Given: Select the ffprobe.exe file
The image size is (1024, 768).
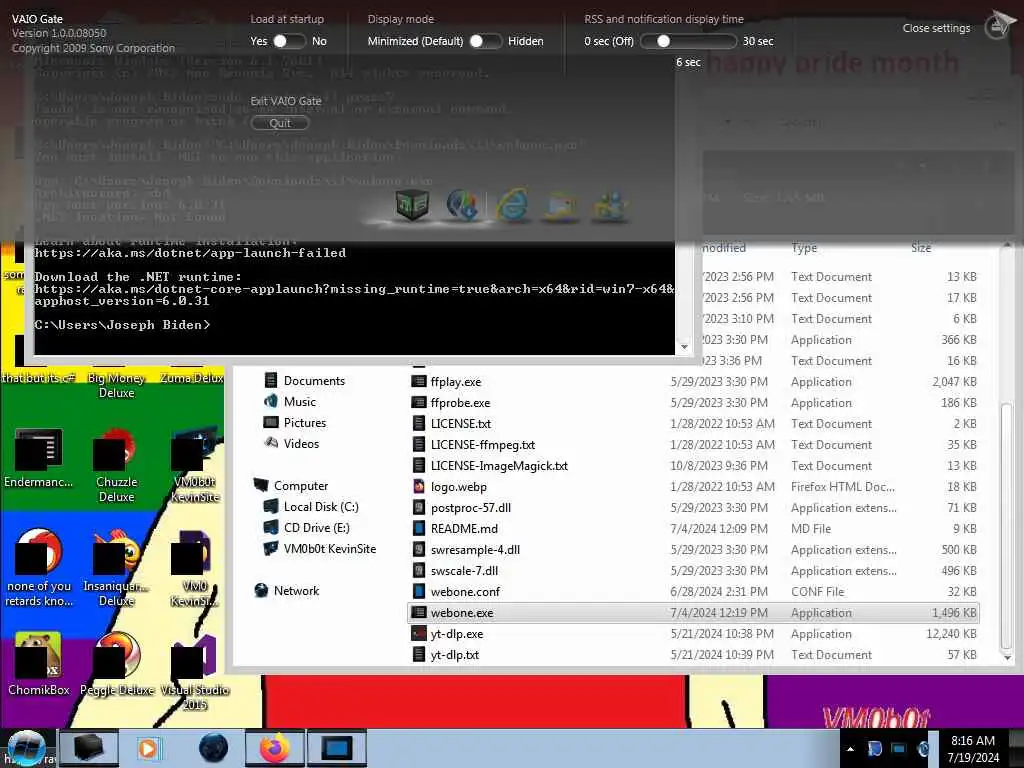Looking at the screenshot, I should (460, 403).
